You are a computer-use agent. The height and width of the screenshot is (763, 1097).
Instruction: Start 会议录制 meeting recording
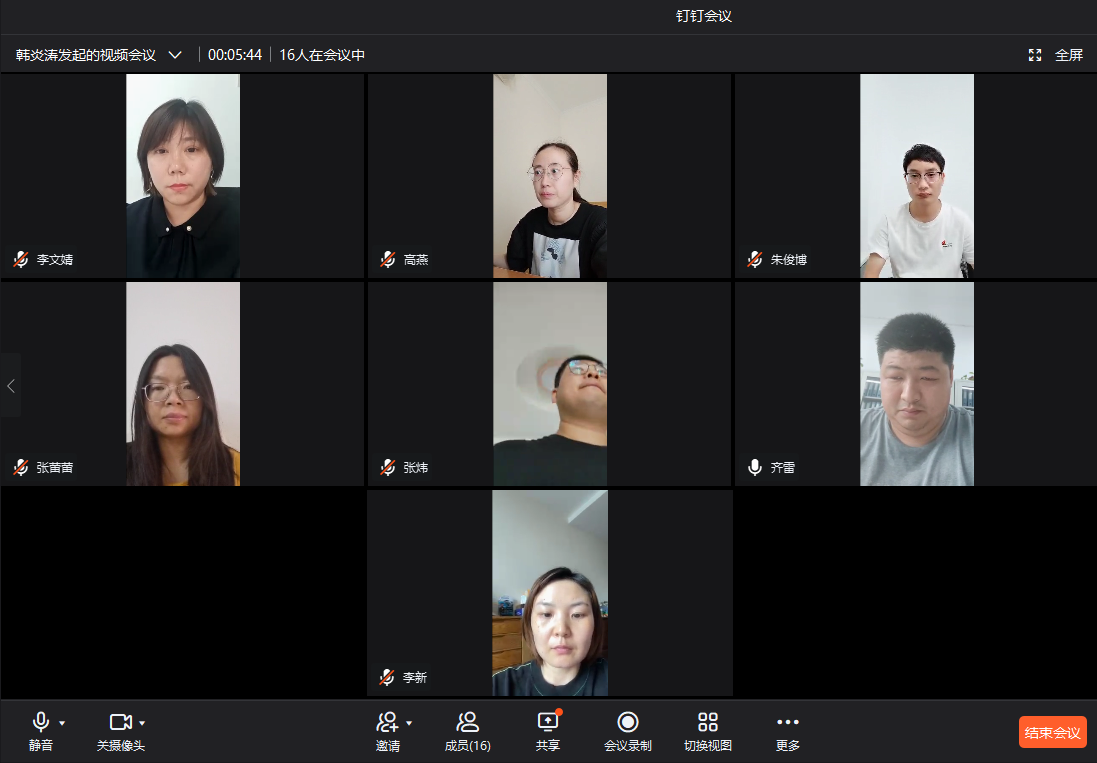pyautogui.click(x=628, y=722)
